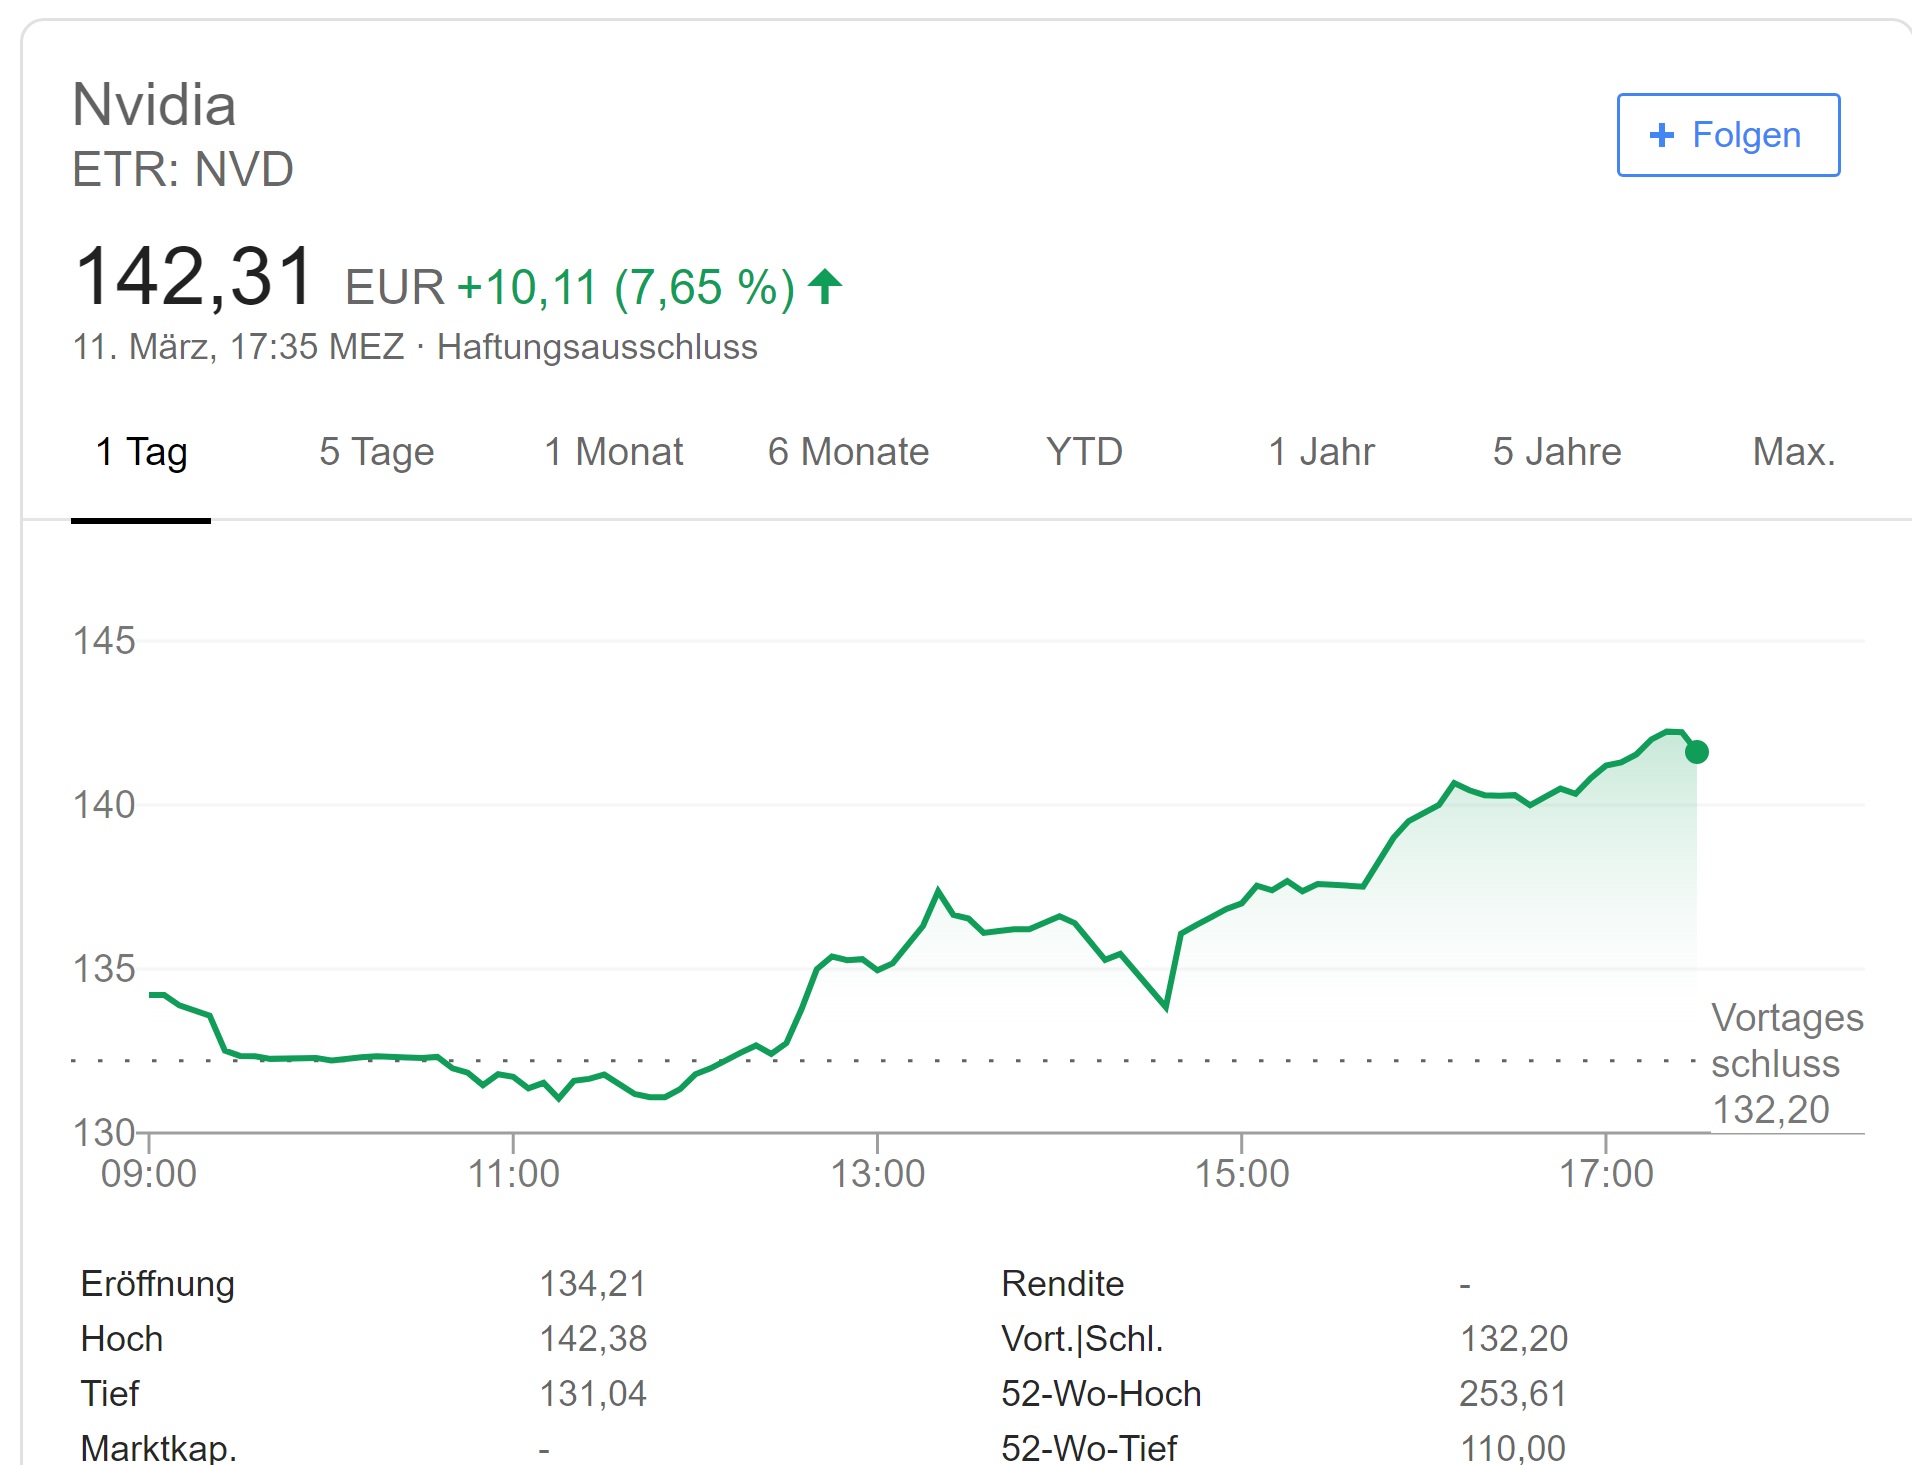Click the 52-Wo-Tief label
This screenshot has width=1912, height=1465.
[x=1089, y=1448]
